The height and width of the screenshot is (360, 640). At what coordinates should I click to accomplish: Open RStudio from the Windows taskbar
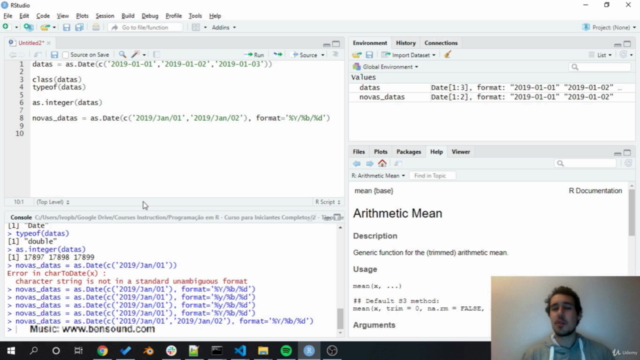(x=309, y=351)
